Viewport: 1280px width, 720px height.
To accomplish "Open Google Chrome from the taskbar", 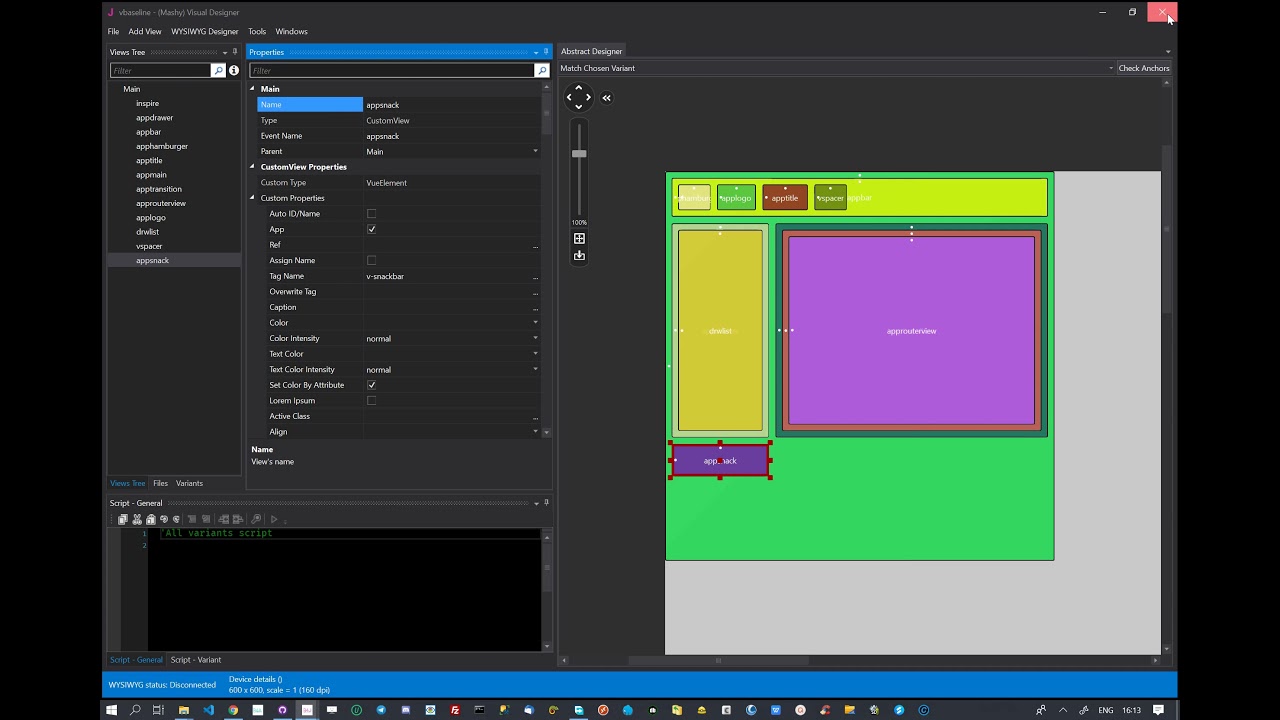I will [x=233, y=710].
